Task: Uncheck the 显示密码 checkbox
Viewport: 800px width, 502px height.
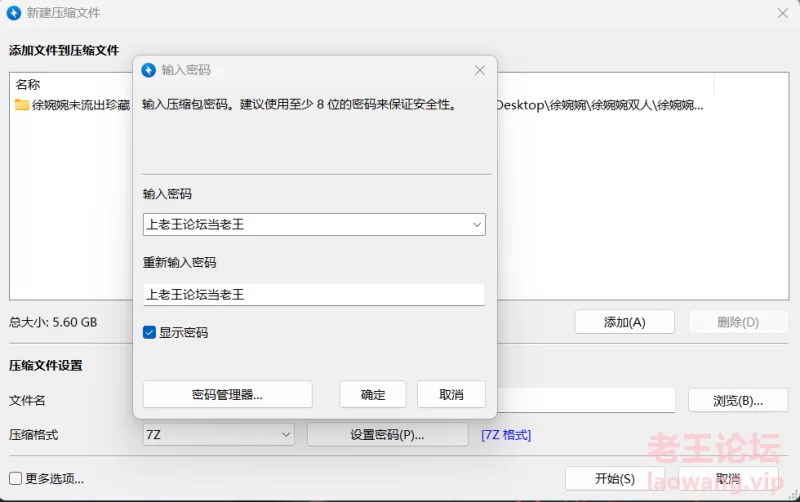Action: click(x=149, y=333)
